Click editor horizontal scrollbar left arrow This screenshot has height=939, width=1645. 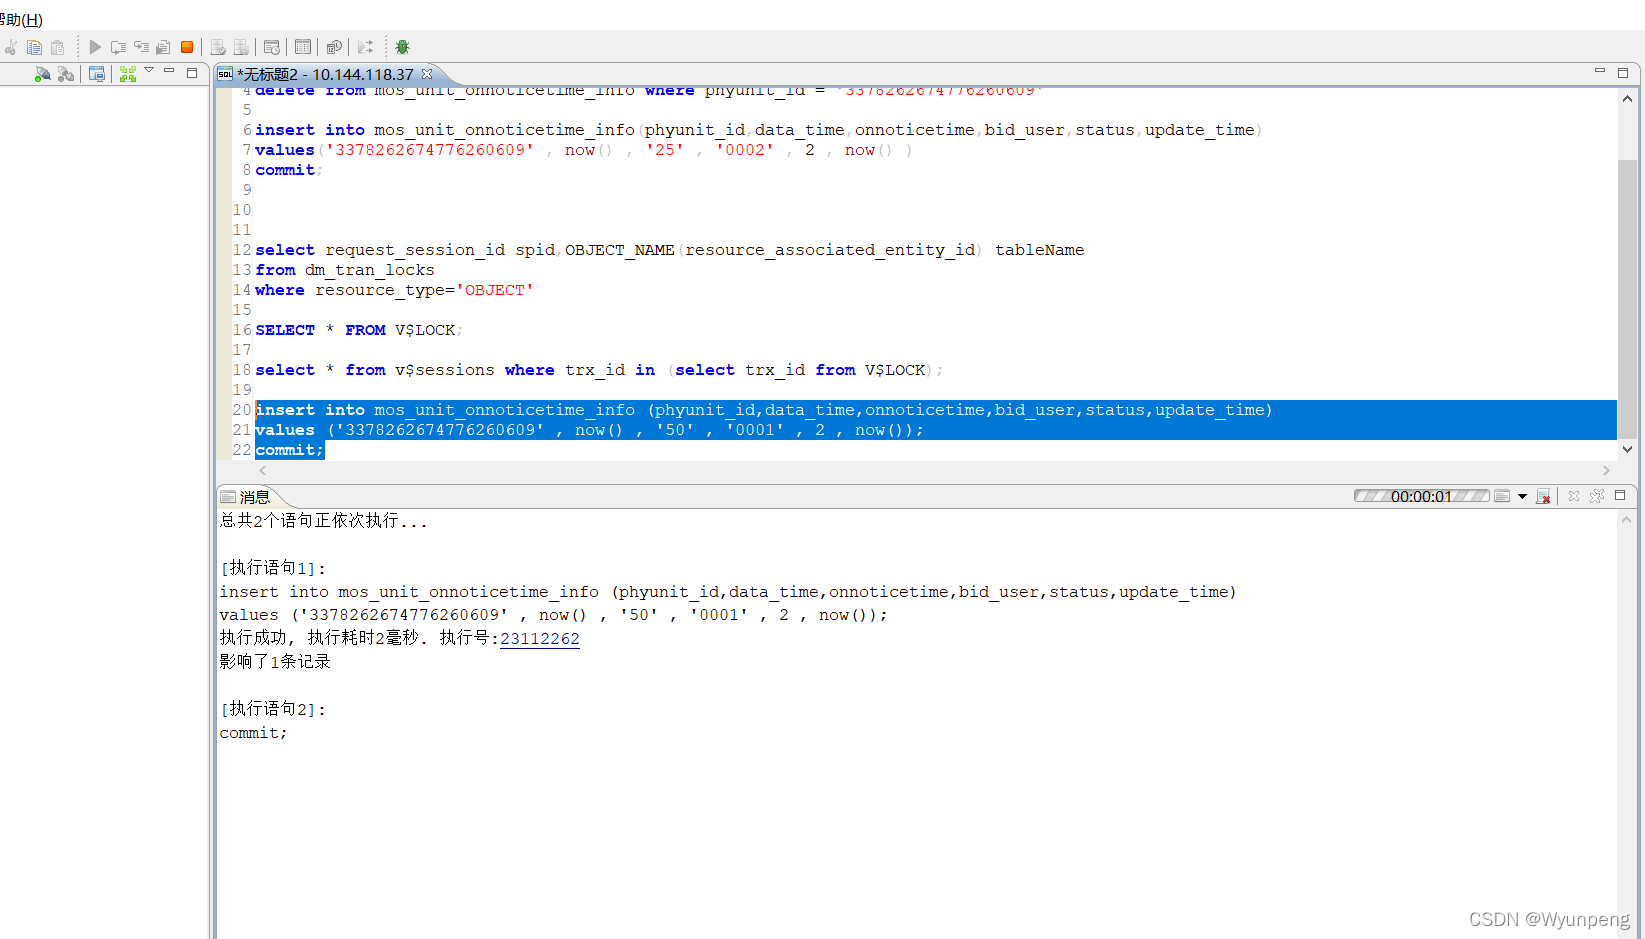(x=263, y=470)
